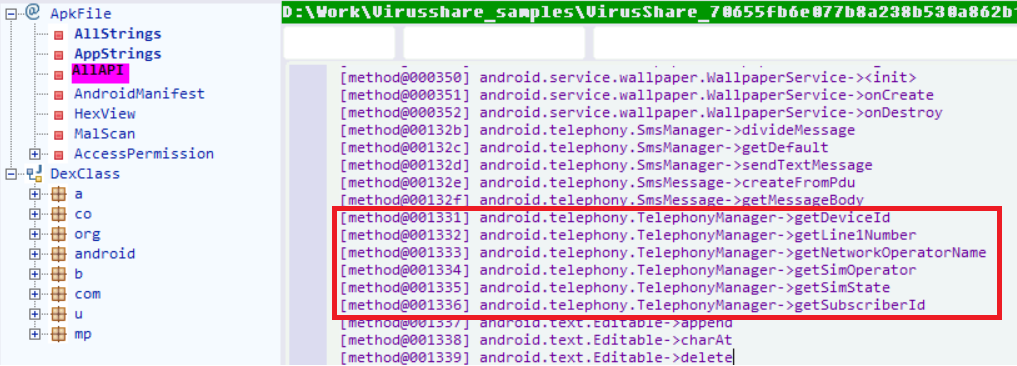The width and height of the screenshot is (1017, 366).
Task: Select the Editable->delete line
Action: [537, 358]
